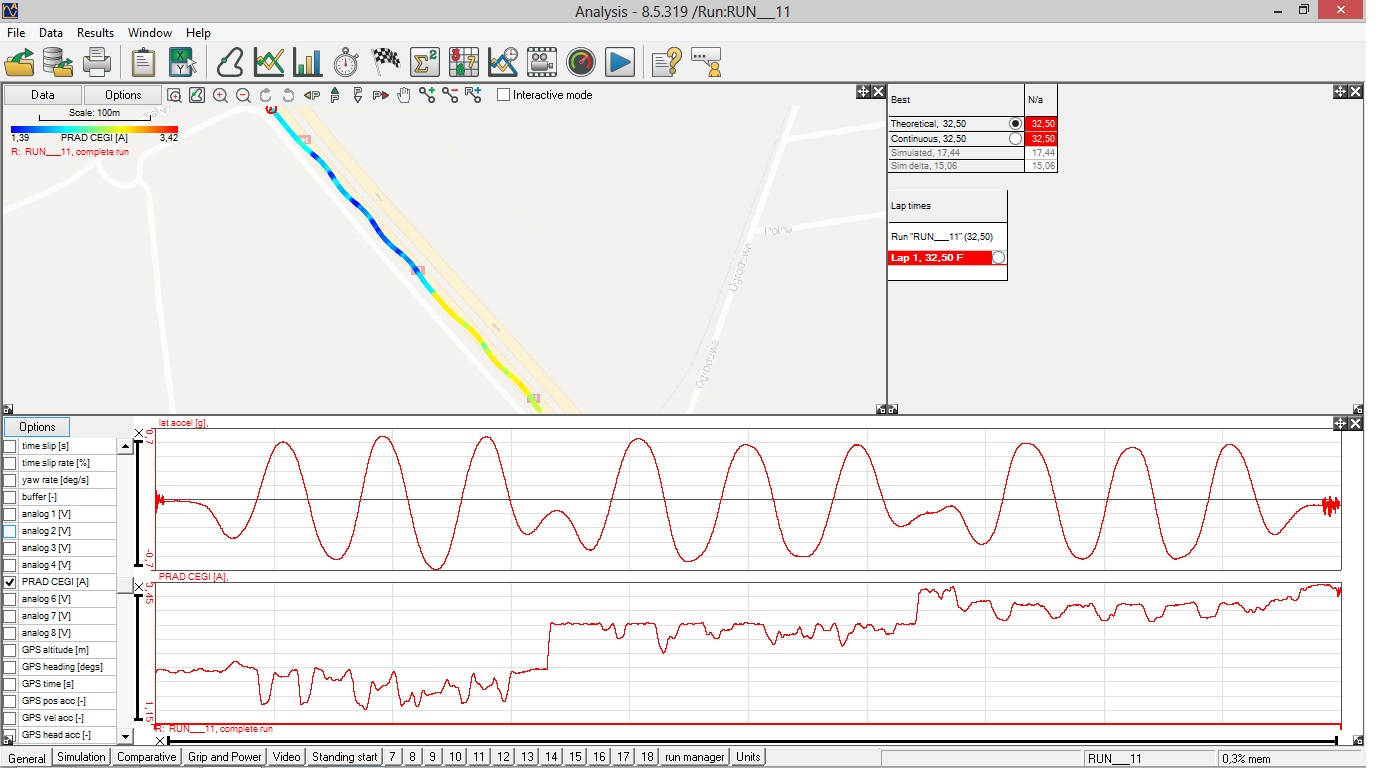1380x782 pixels.
Task: Close the lat accel graph with X
Action: 139,433
